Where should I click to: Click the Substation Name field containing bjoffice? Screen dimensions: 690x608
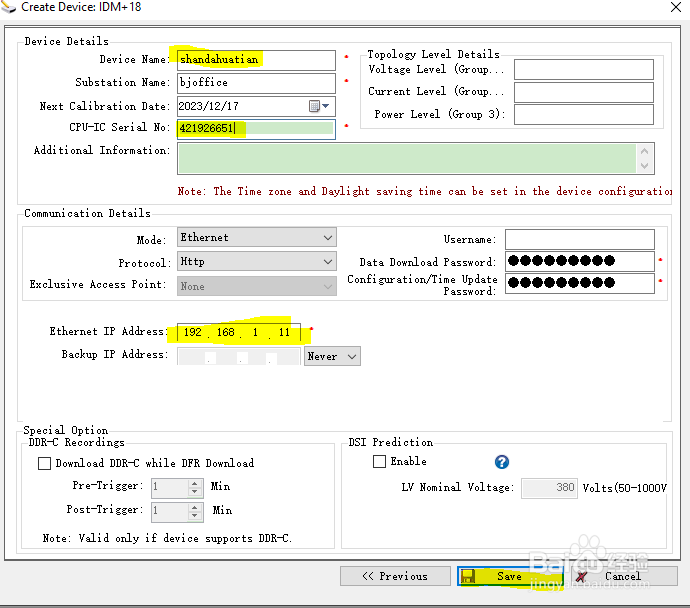point(256,83)
